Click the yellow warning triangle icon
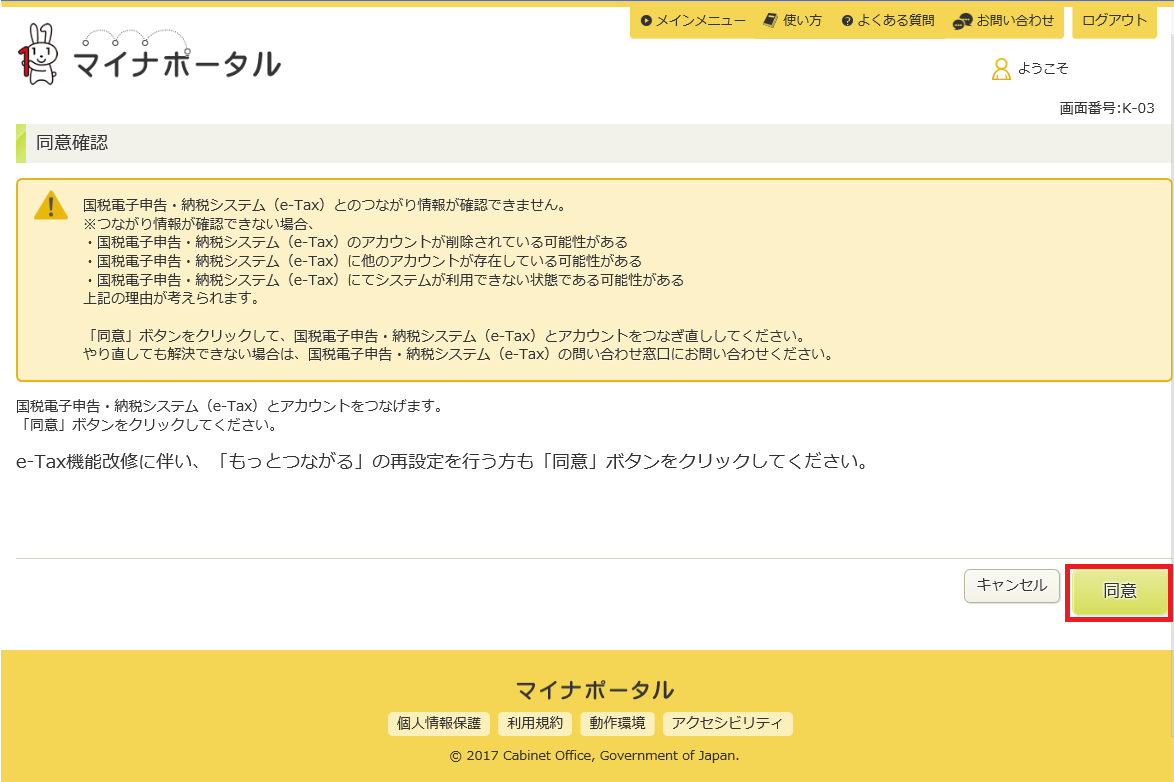Screen dimensions: 1174x782 (x=51, y=205)
